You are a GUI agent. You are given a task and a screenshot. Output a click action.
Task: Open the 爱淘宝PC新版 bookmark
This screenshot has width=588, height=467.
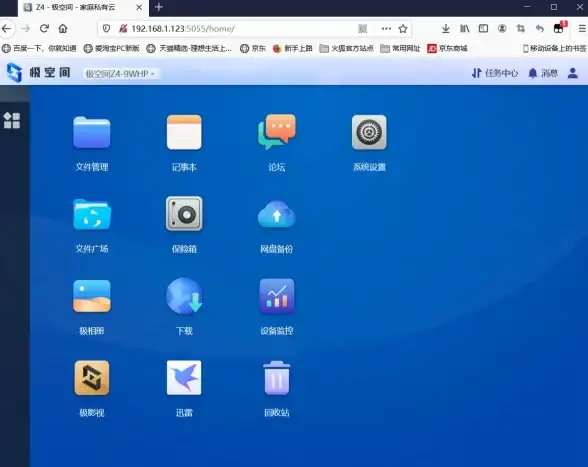[x=111, y=48]
